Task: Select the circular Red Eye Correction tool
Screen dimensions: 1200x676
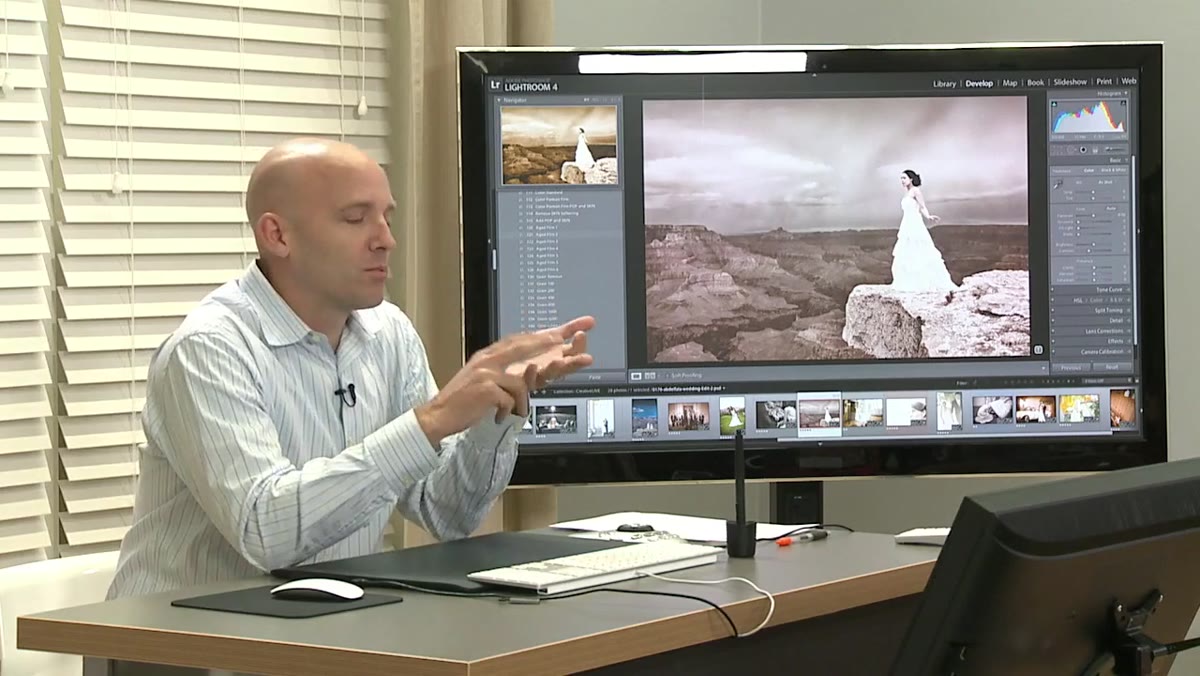Action: (1083, 150)
